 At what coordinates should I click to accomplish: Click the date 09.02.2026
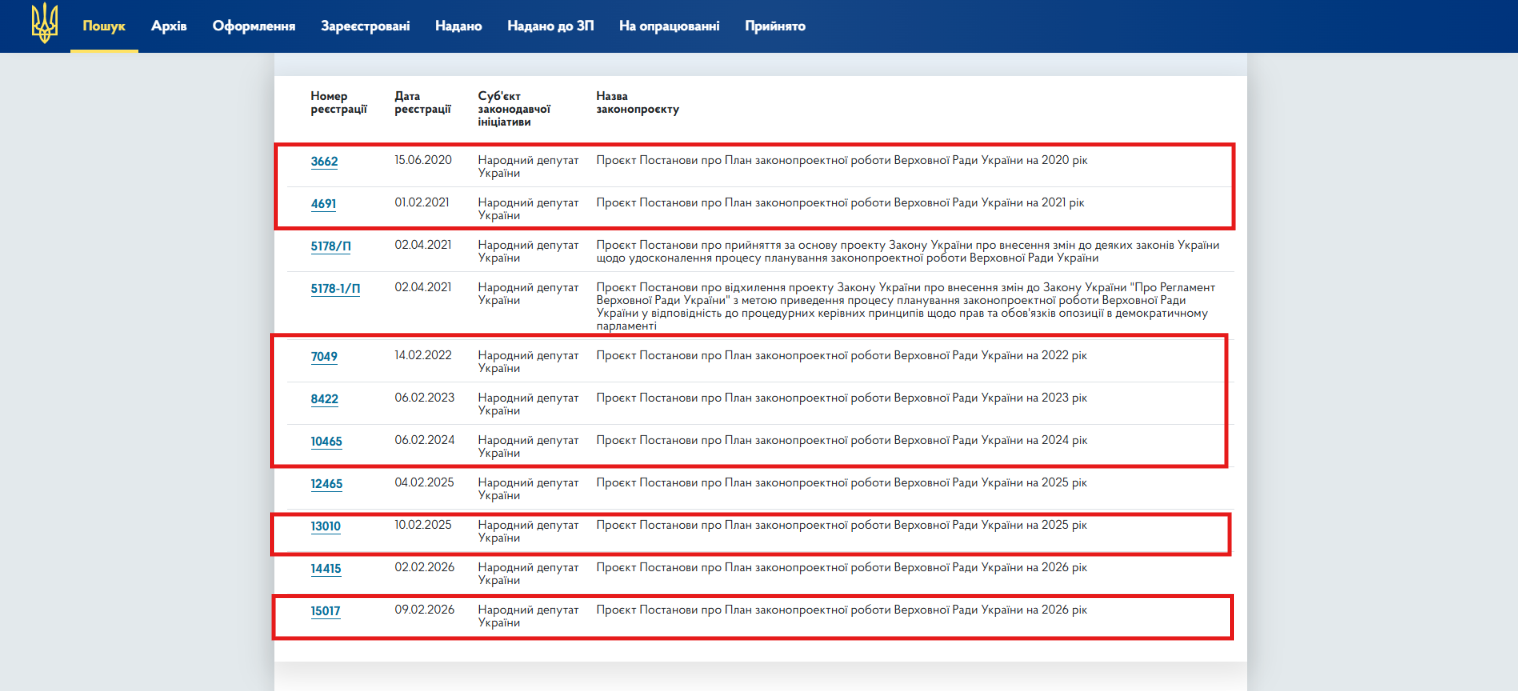tap(425, 609)
